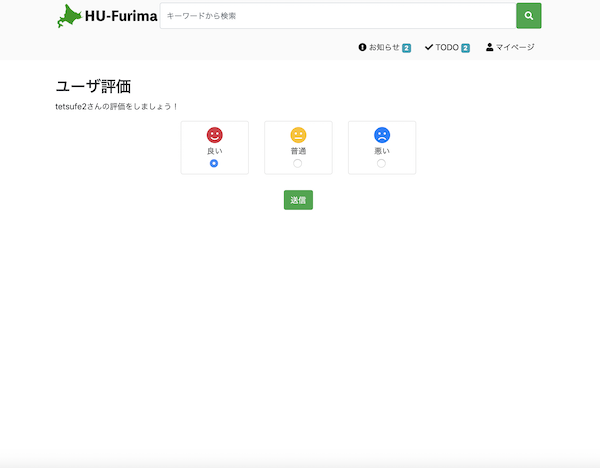
Task: Click the 普通 label text
Action: (298, 151)
